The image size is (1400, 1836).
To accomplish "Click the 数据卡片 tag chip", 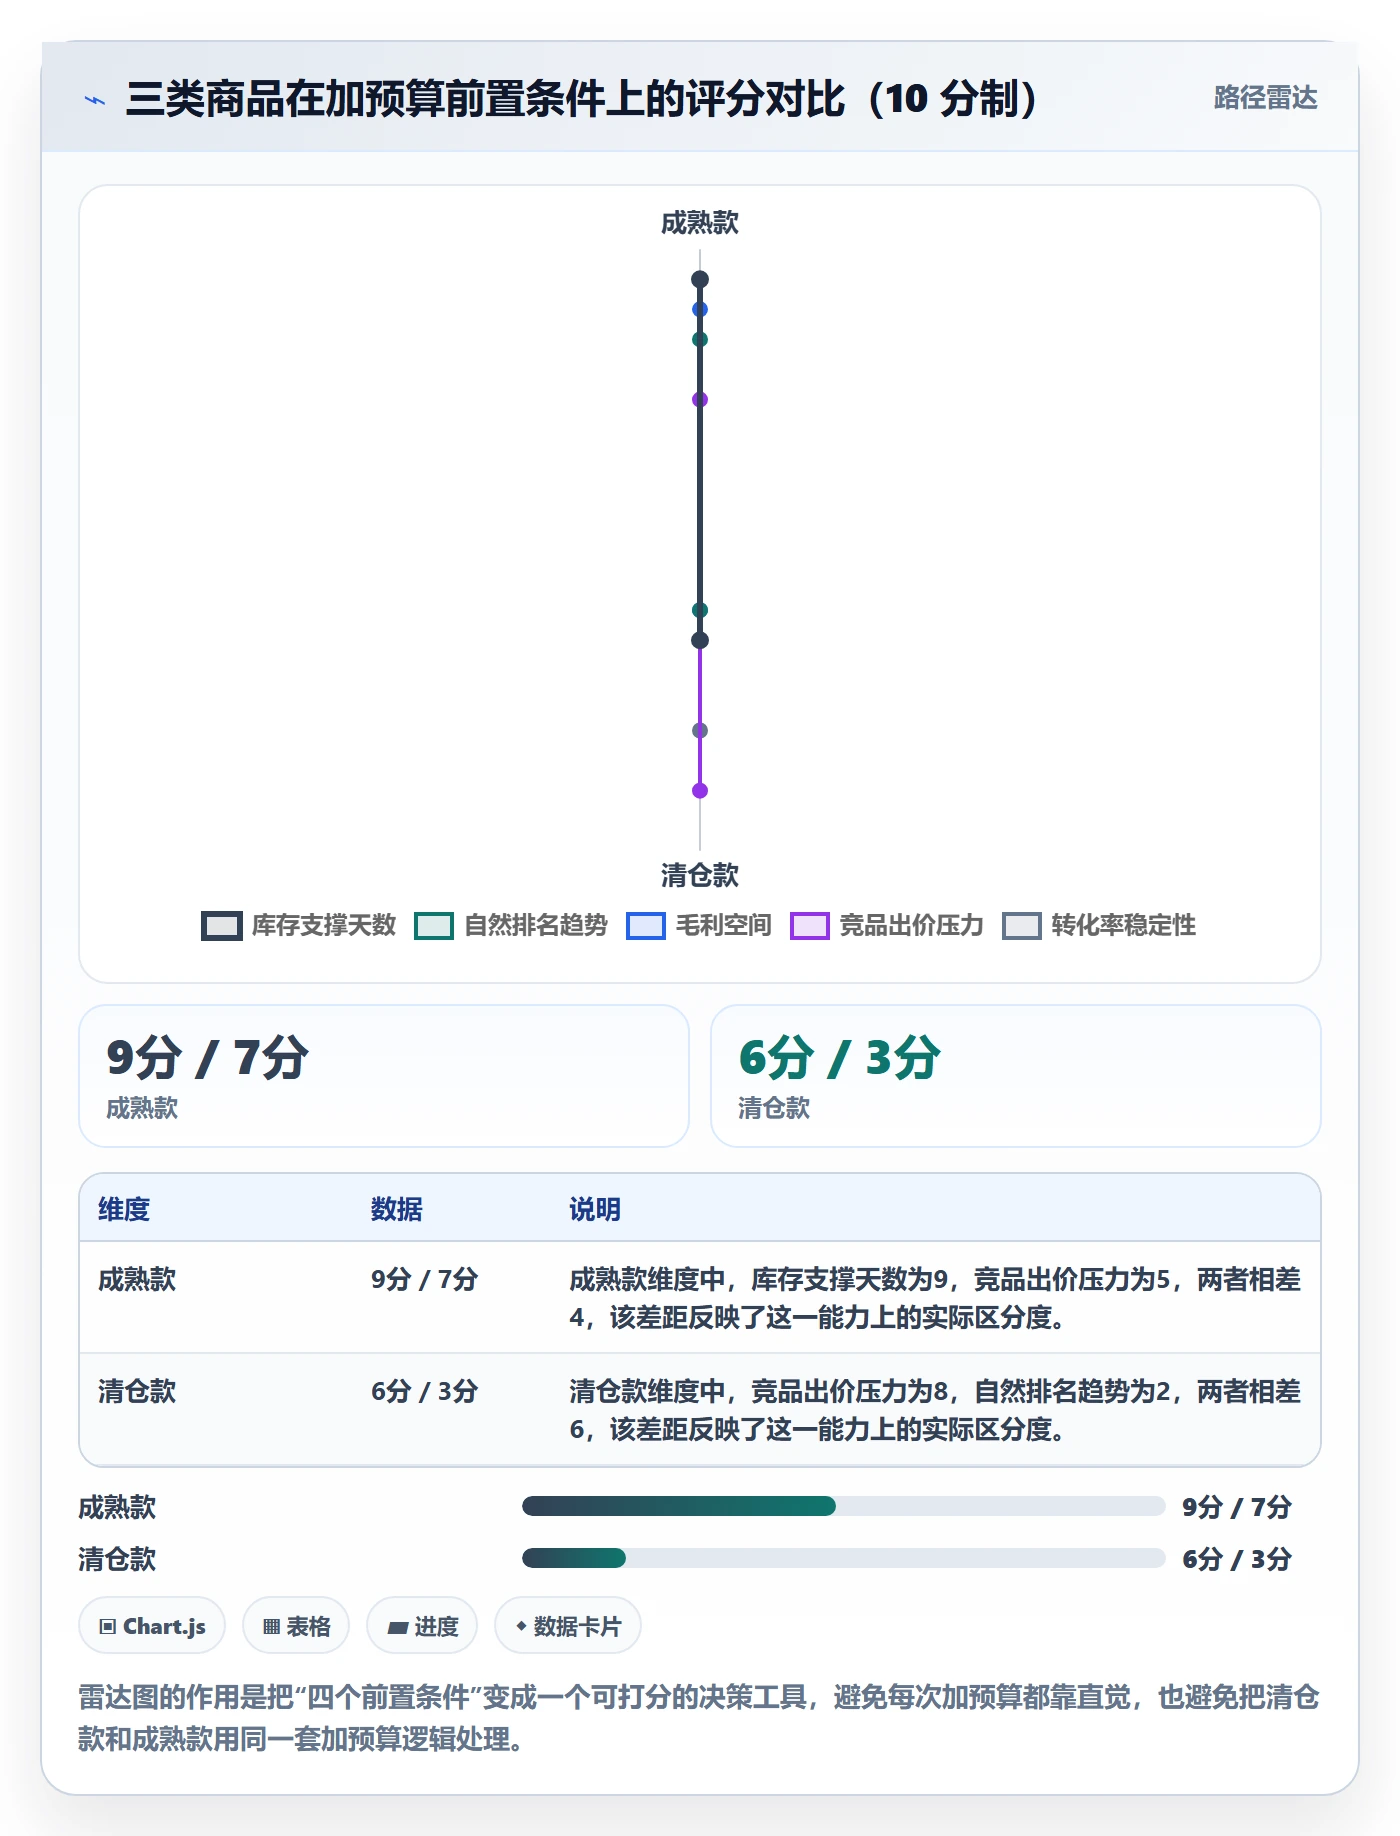I will 568,1626.
